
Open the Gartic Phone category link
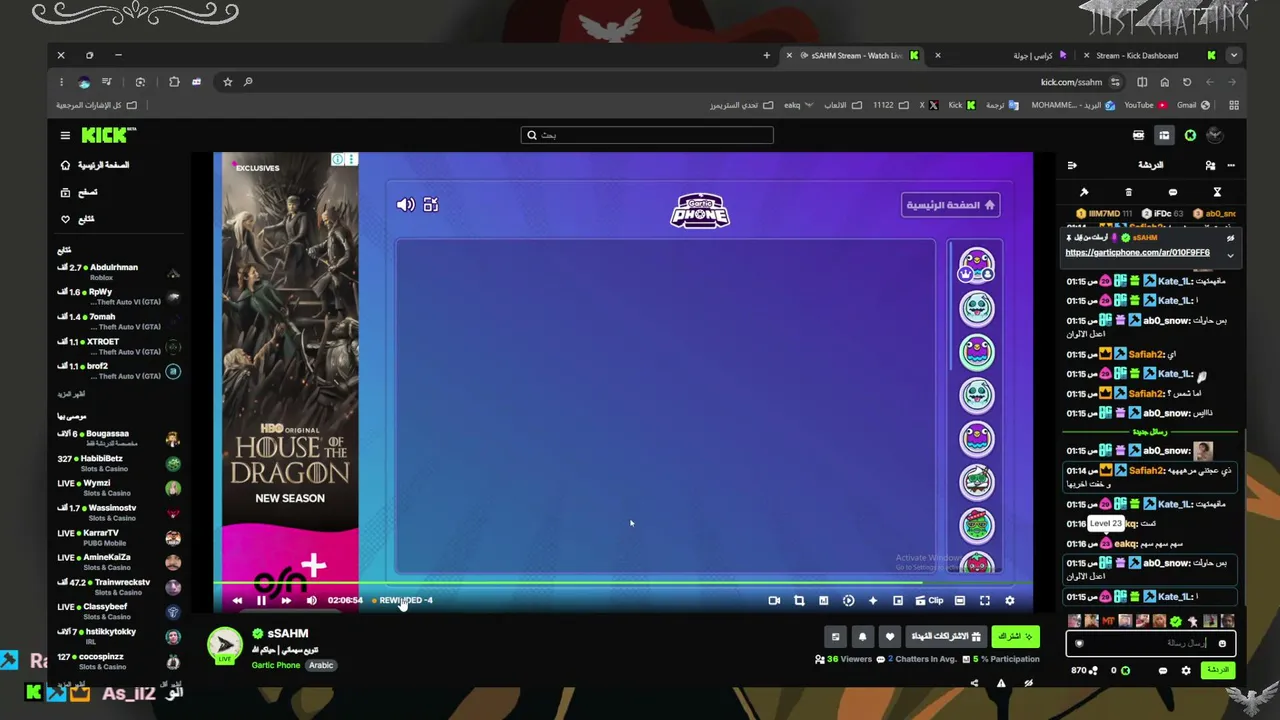tap(275, 665)
